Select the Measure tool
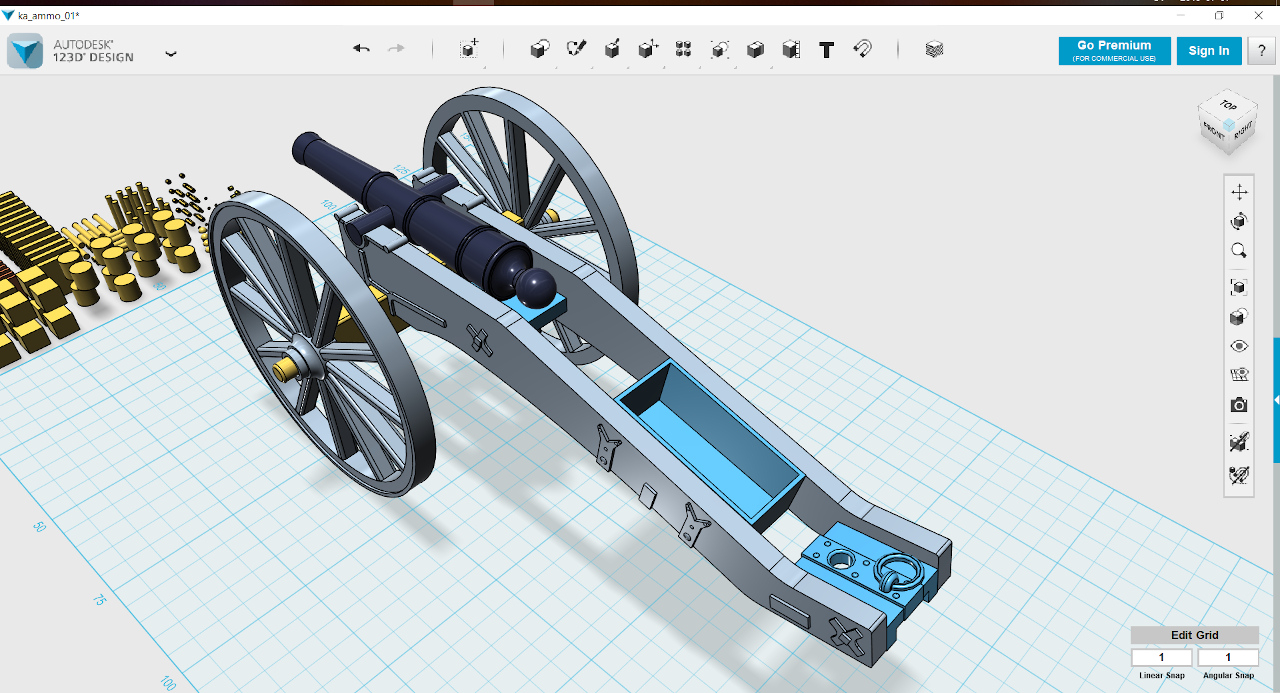 [x=791, y=49]
